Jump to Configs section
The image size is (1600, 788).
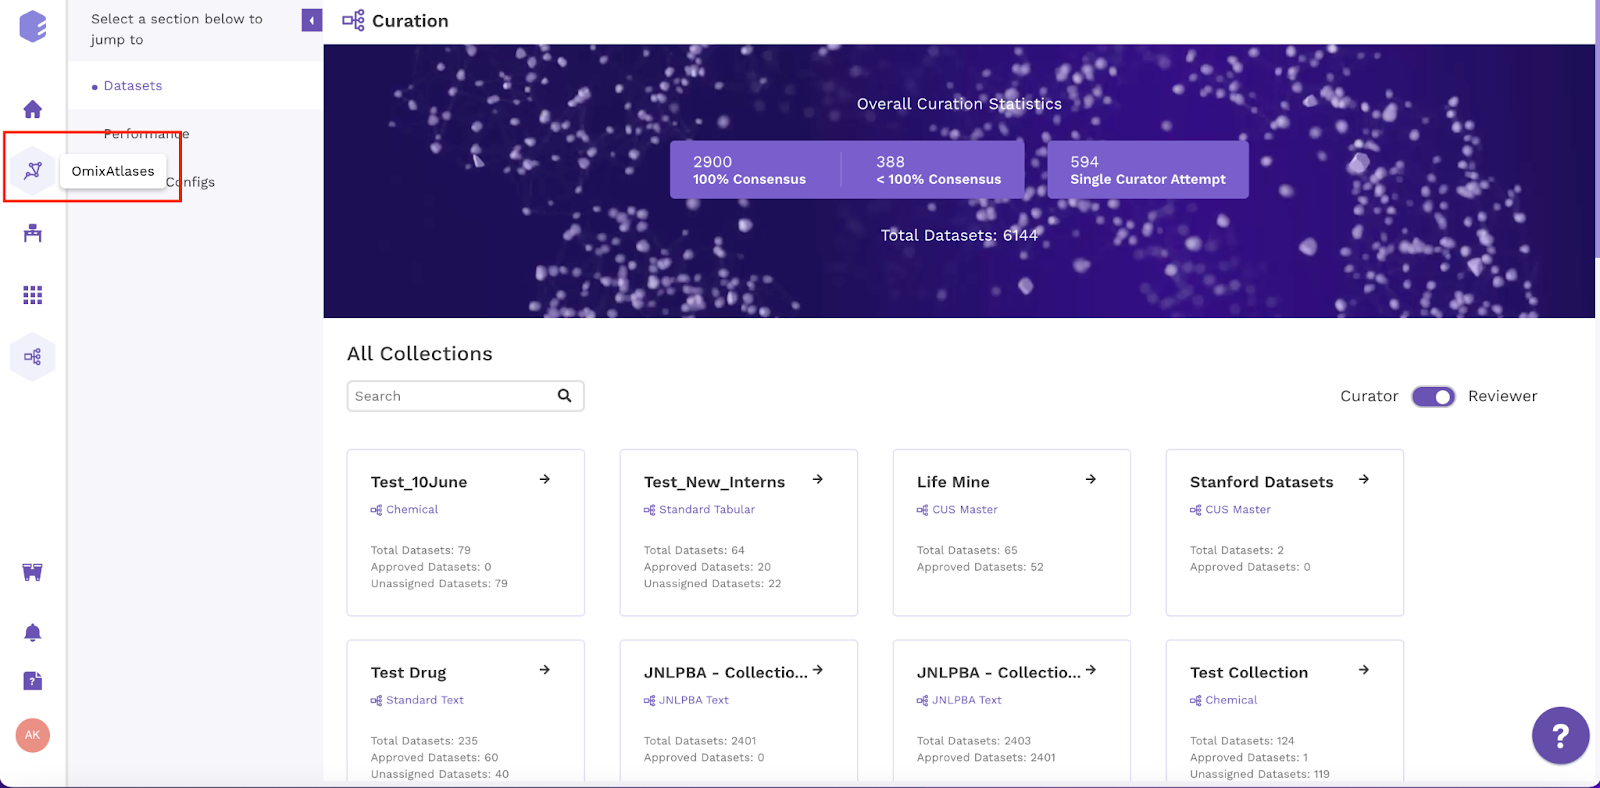click(190, 182)
